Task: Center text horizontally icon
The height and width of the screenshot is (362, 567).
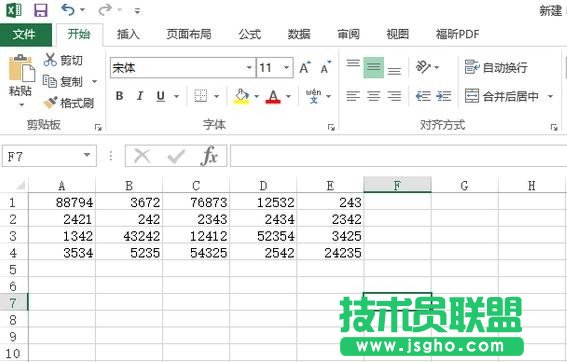Action: [374, 96]
